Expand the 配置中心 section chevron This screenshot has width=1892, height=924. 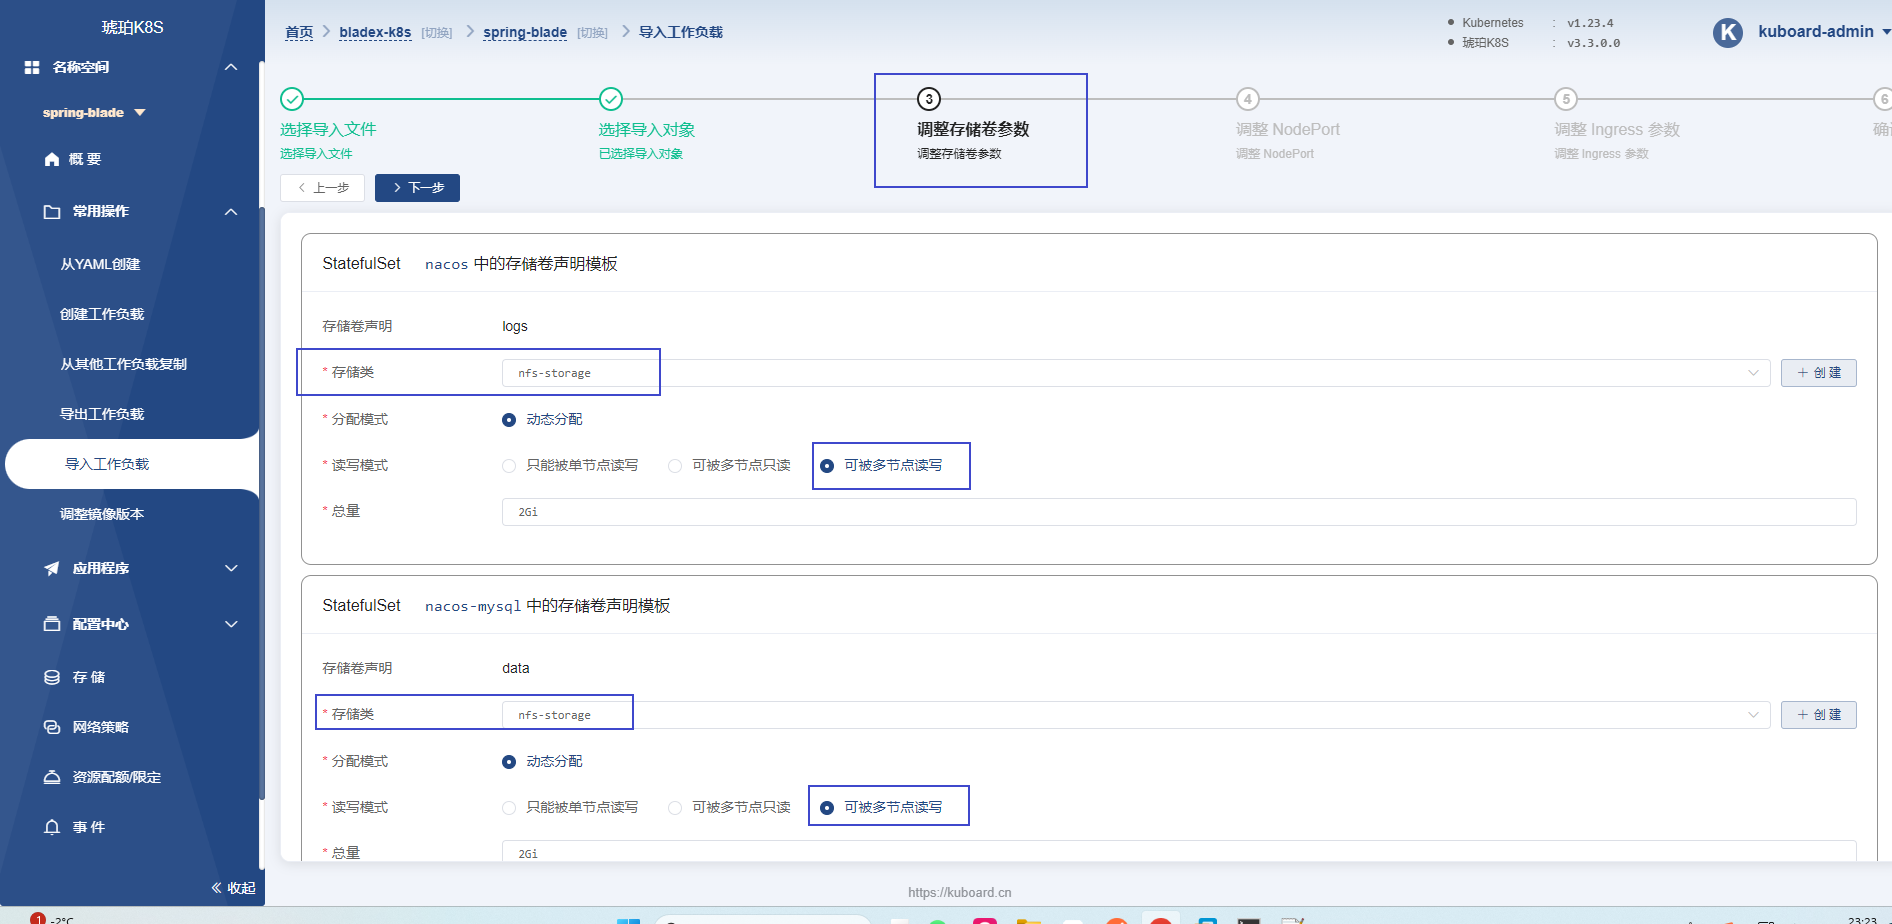(231, 624)
